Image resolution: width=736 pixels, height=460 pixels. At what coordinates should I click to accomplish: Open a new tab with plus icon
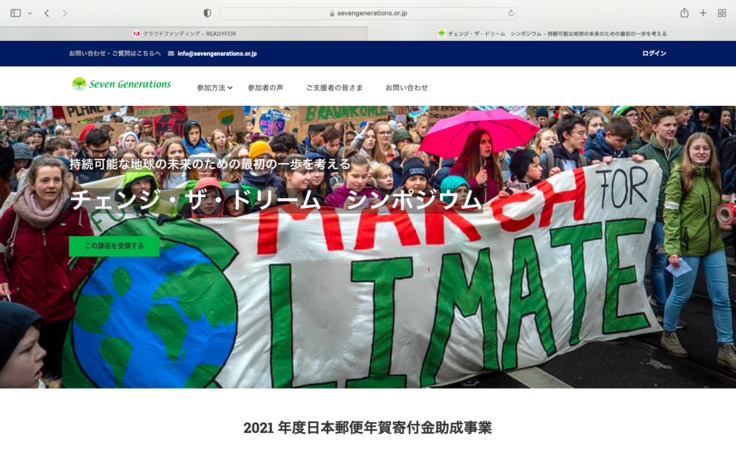point(703,13)
